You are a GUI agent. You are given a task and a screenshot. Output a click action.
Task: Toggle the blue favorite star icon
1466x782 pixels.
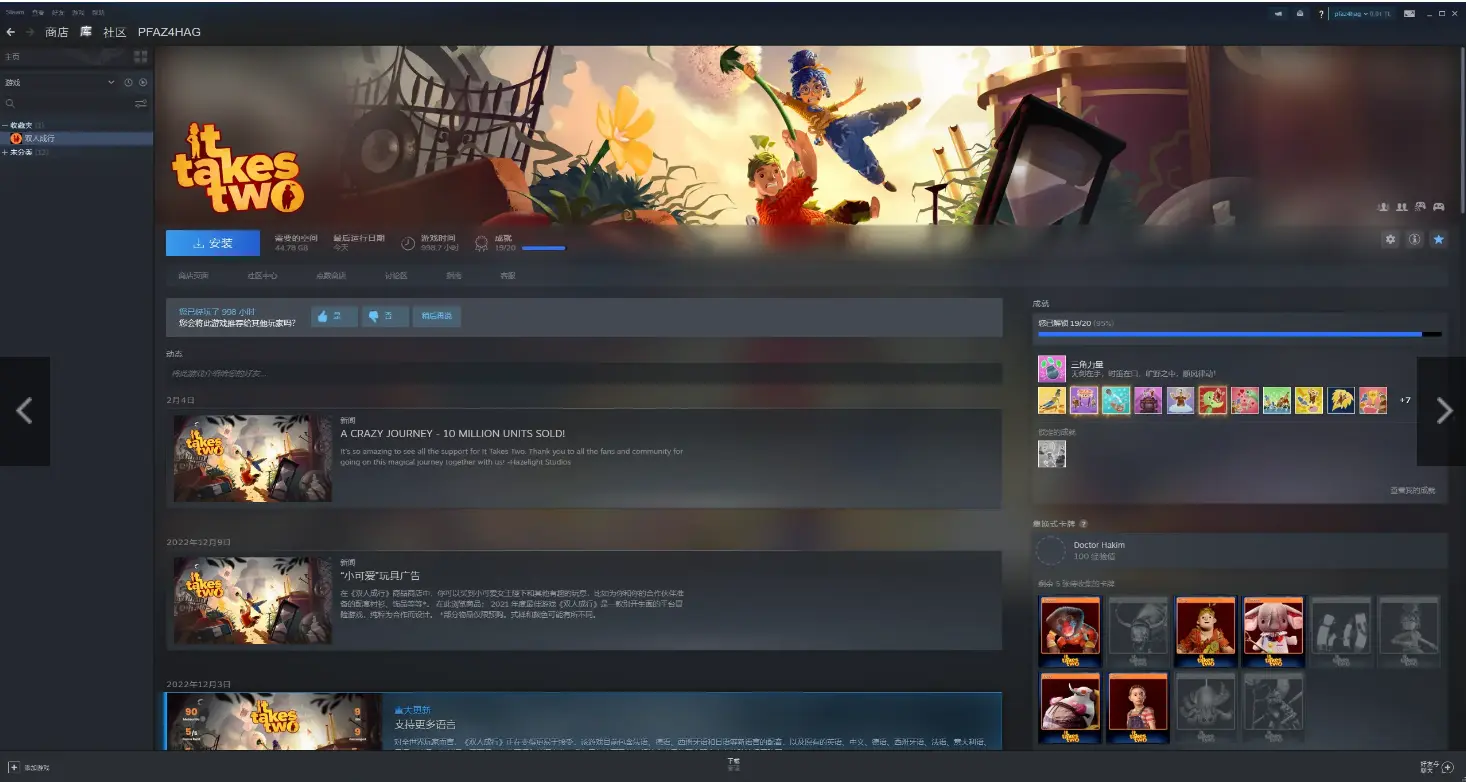[x=1438, y=240]
